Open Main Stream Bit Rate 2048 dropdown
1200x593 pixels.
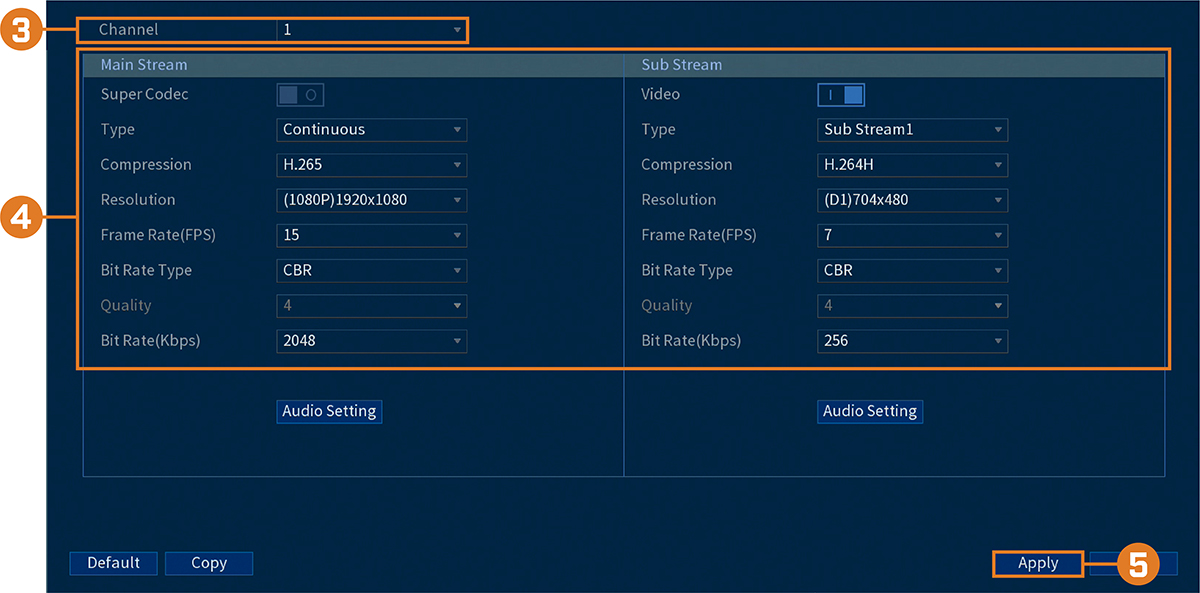[372, 341]
